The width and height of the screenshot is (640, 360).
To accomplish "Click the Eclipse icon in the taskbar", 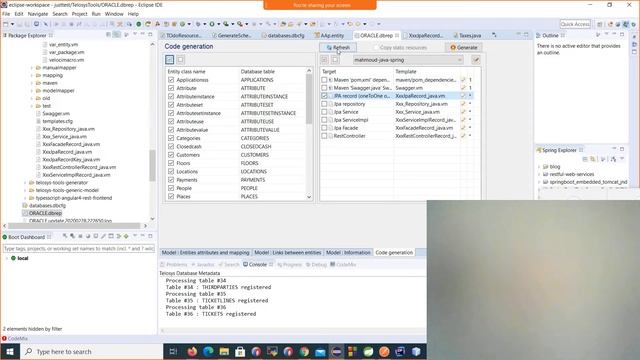I will 336,351.
